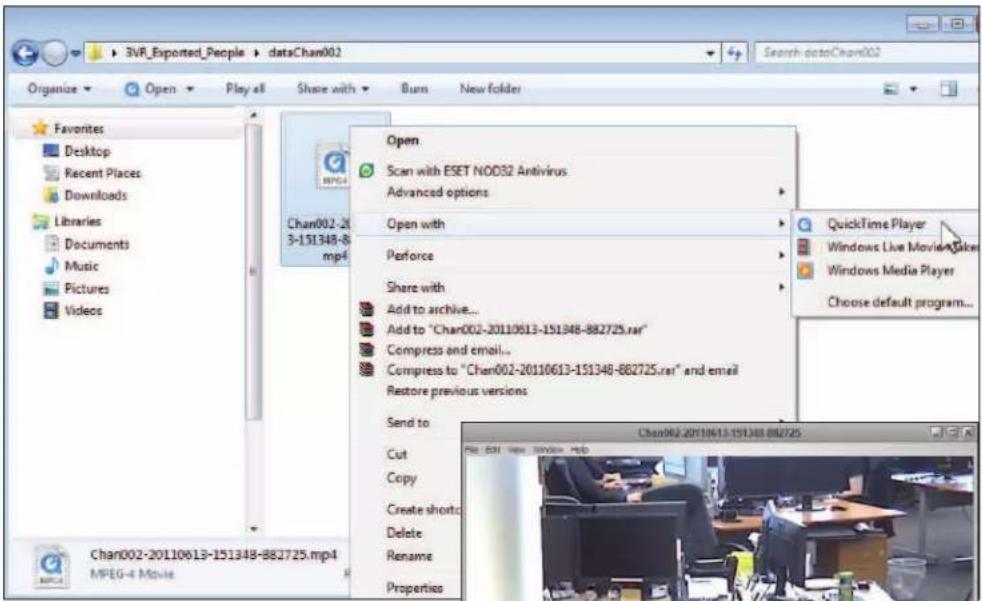This screenshot has height=601, width=982.
Task: Click New folder button
Action: [x=490, y=89]
